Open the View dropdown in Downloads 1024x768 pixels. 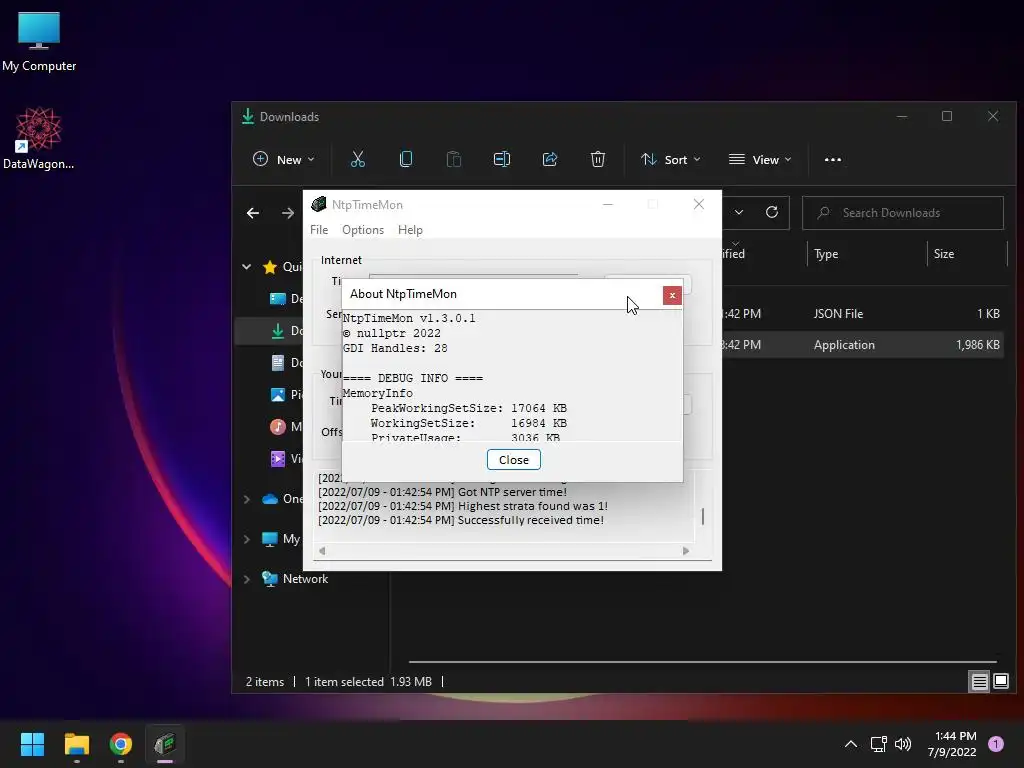[760, 159]
